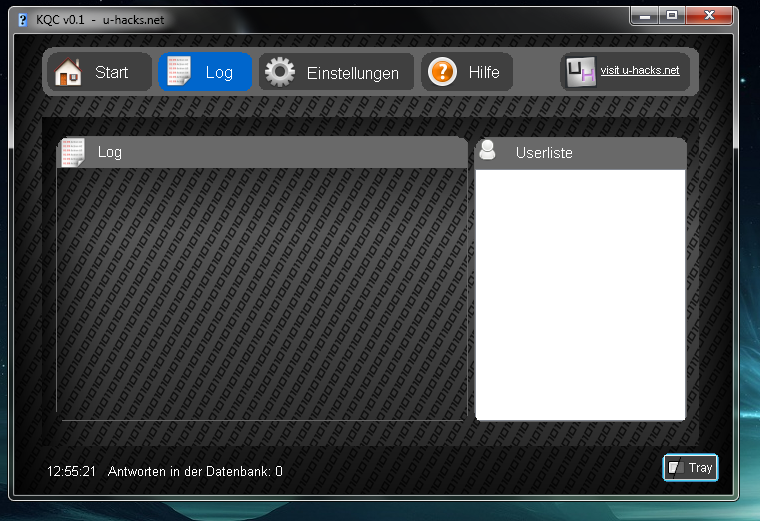Click the UH logo icon

pos(581,72)
